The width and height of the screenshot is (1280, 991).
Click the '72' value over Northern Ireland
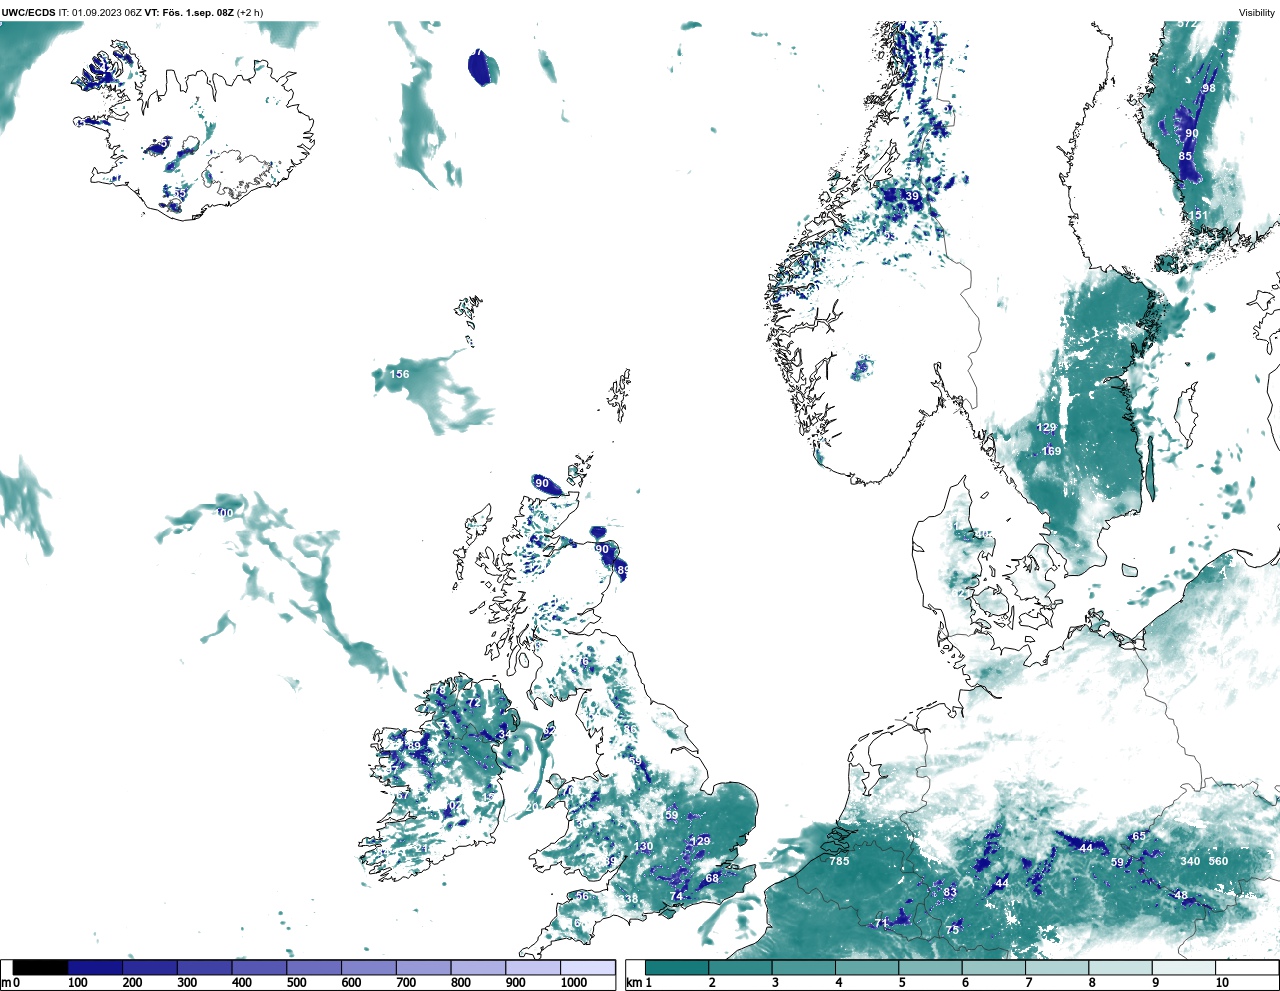[475, 703]
